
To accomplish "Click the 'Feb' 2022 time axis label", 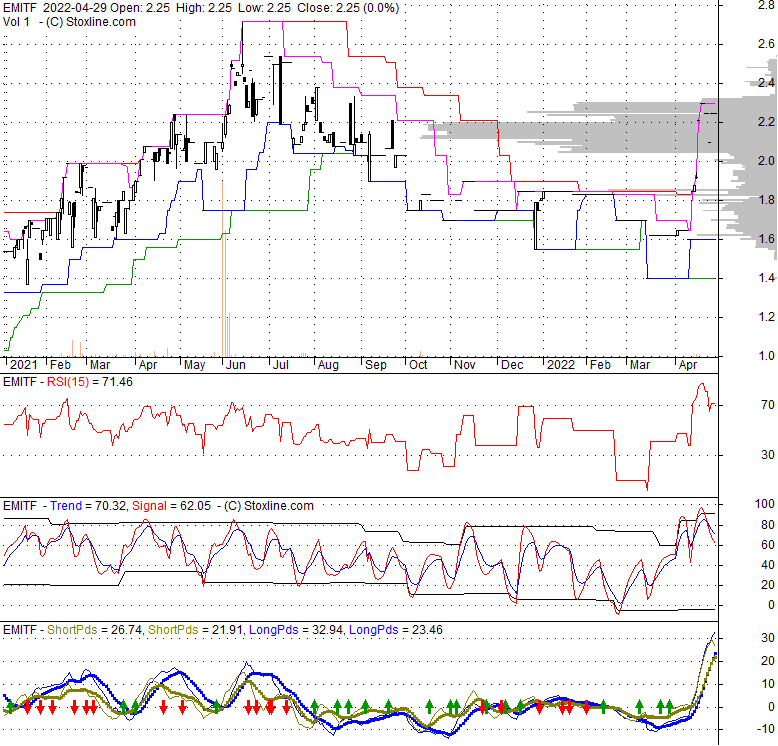I will tap(600, 365).
